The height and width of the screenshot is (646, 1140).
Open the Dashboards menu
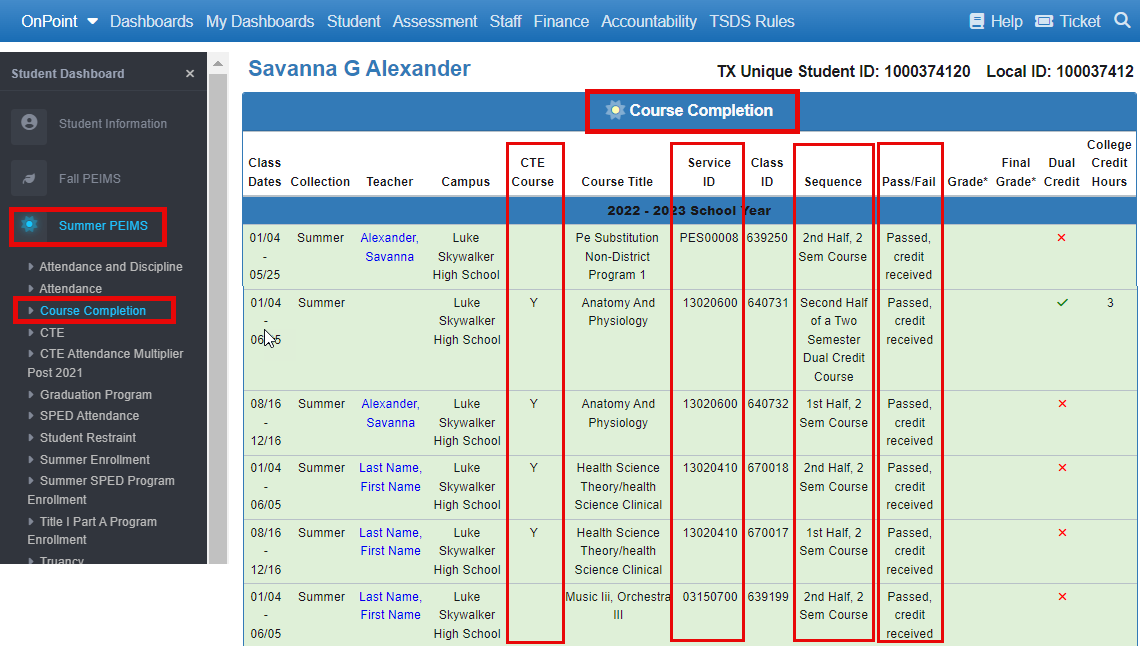click(151, 20)
